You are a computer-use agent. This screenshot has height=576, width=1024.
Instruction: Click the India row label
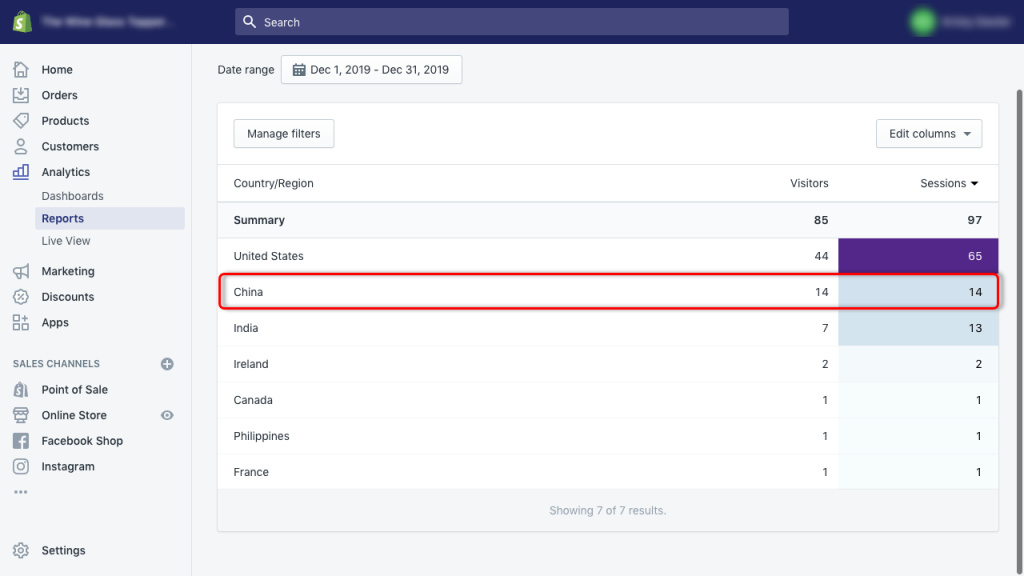coord(246,328)
